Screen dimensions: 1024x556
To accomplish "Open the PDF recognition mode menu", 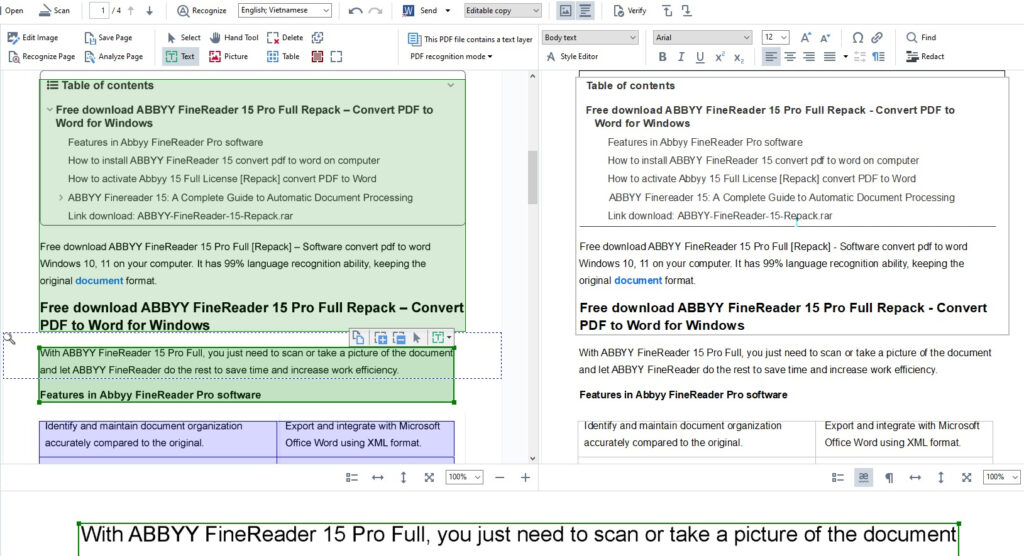I will 452,57.
